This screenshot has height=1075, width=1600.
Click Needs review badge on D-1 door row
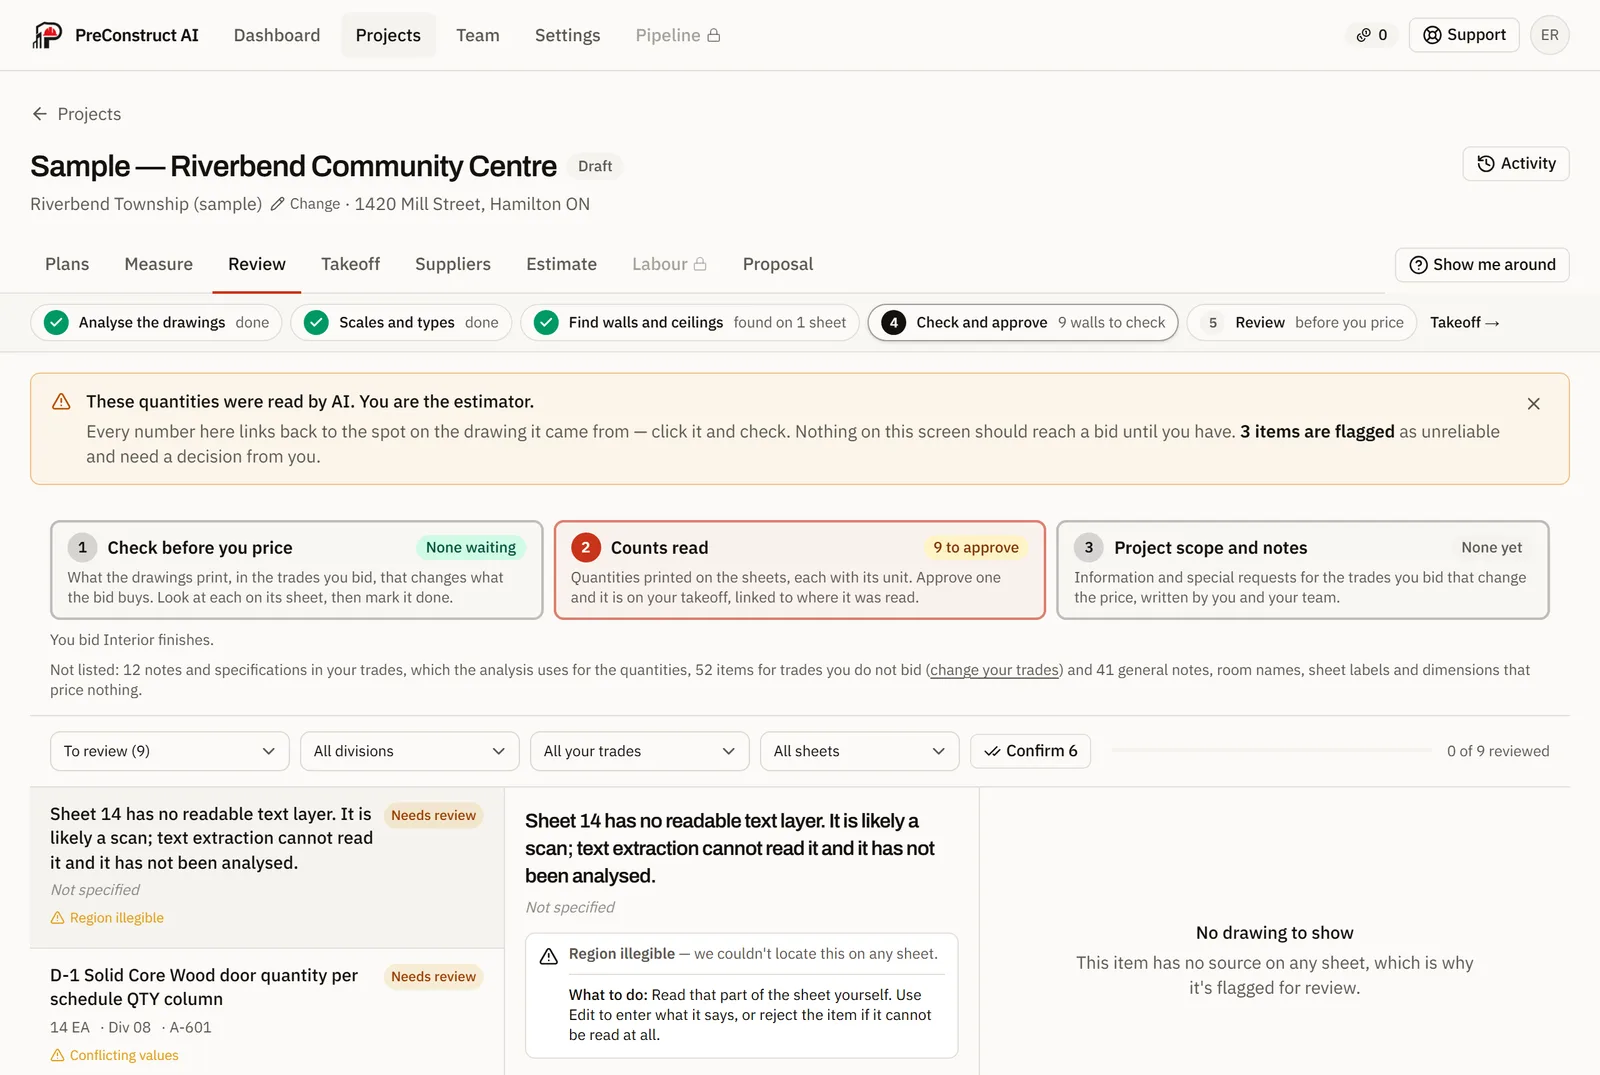pos(434,977)
